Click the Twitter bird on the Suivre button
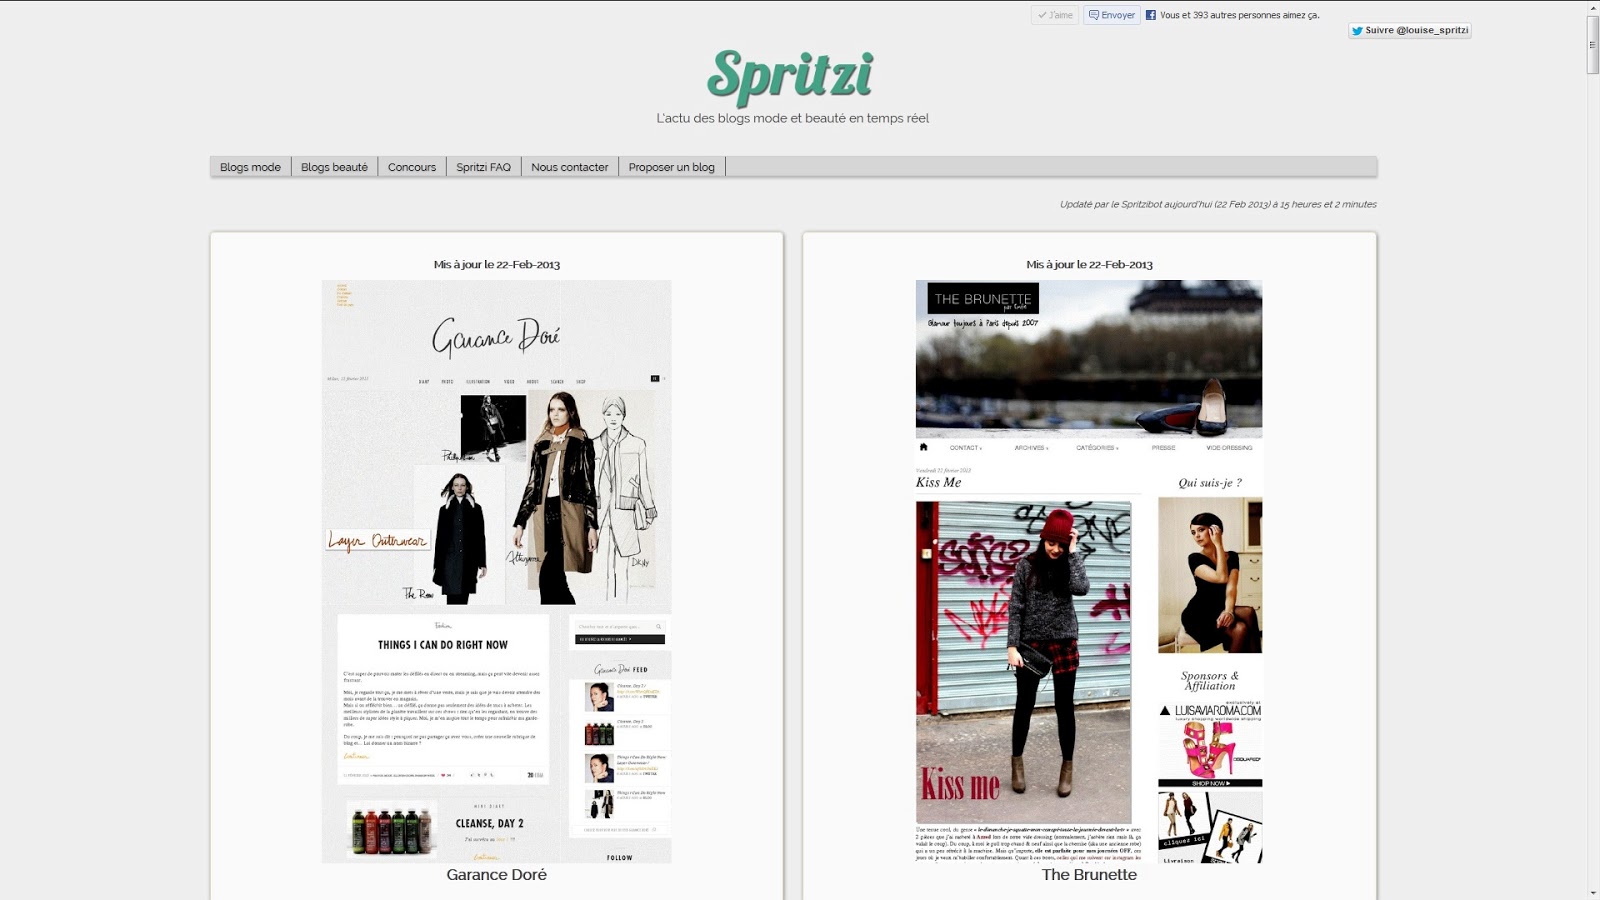This screenshot has height=900, width=1600. [x=1358, y=30]
